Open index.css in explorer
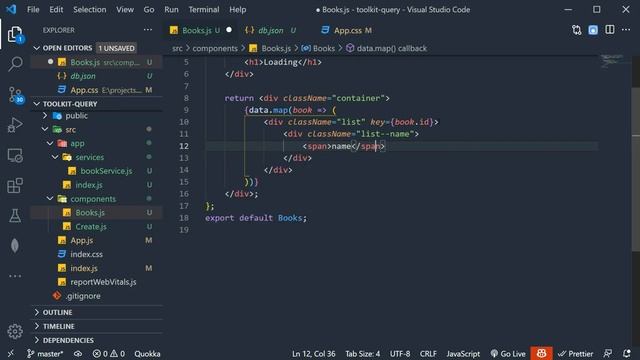This screenshot has width=640, height=360. [x=97, y=254]
